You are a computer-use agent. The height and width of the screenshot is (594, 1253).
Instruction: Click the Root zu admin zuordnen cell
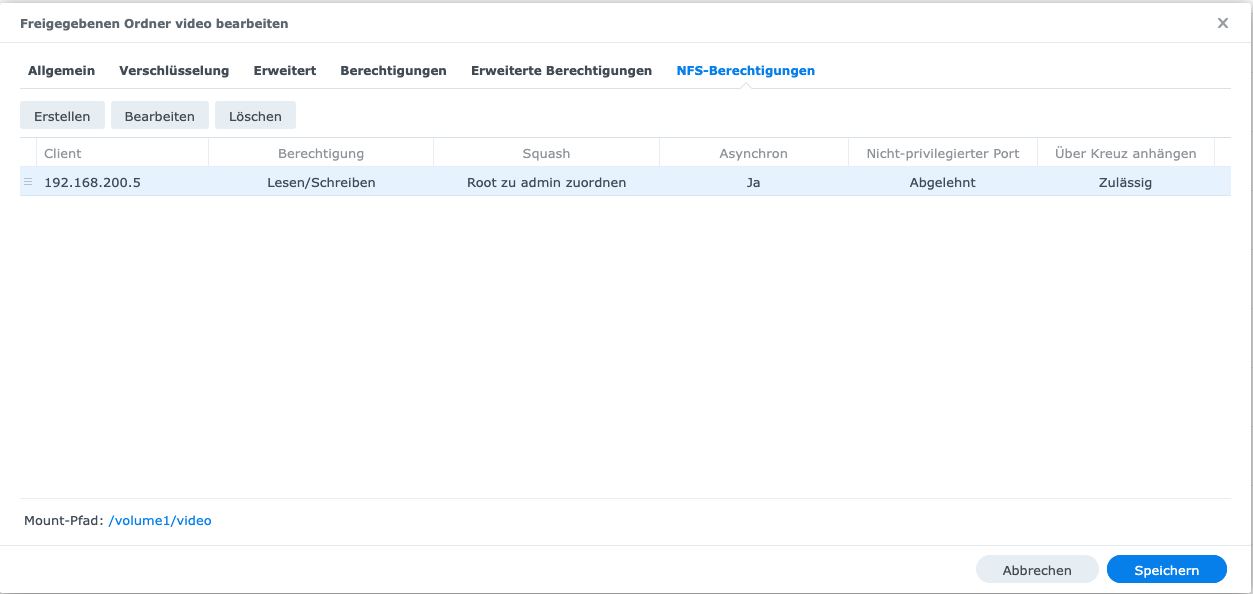[x=546, y=183]
